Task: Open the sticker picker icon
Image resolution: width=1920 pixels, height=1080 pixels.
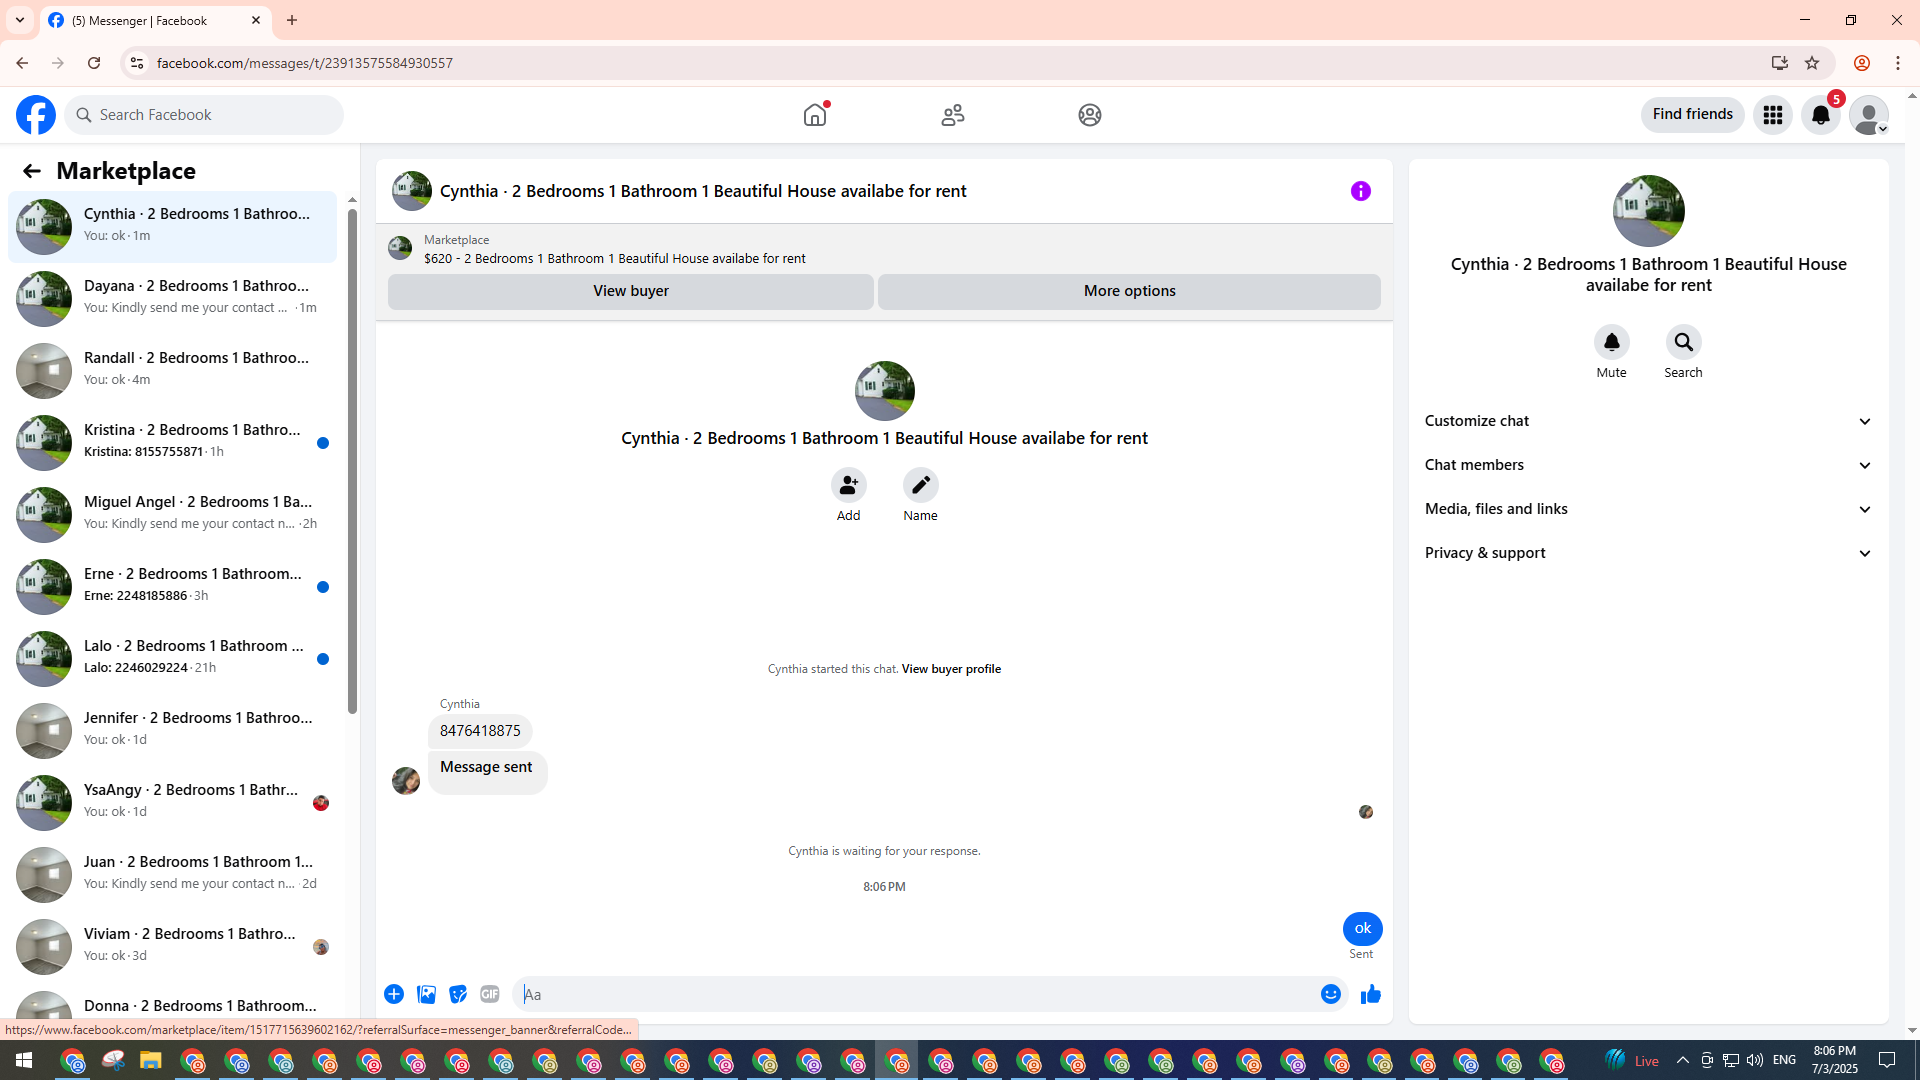Action: coord(458,994)
